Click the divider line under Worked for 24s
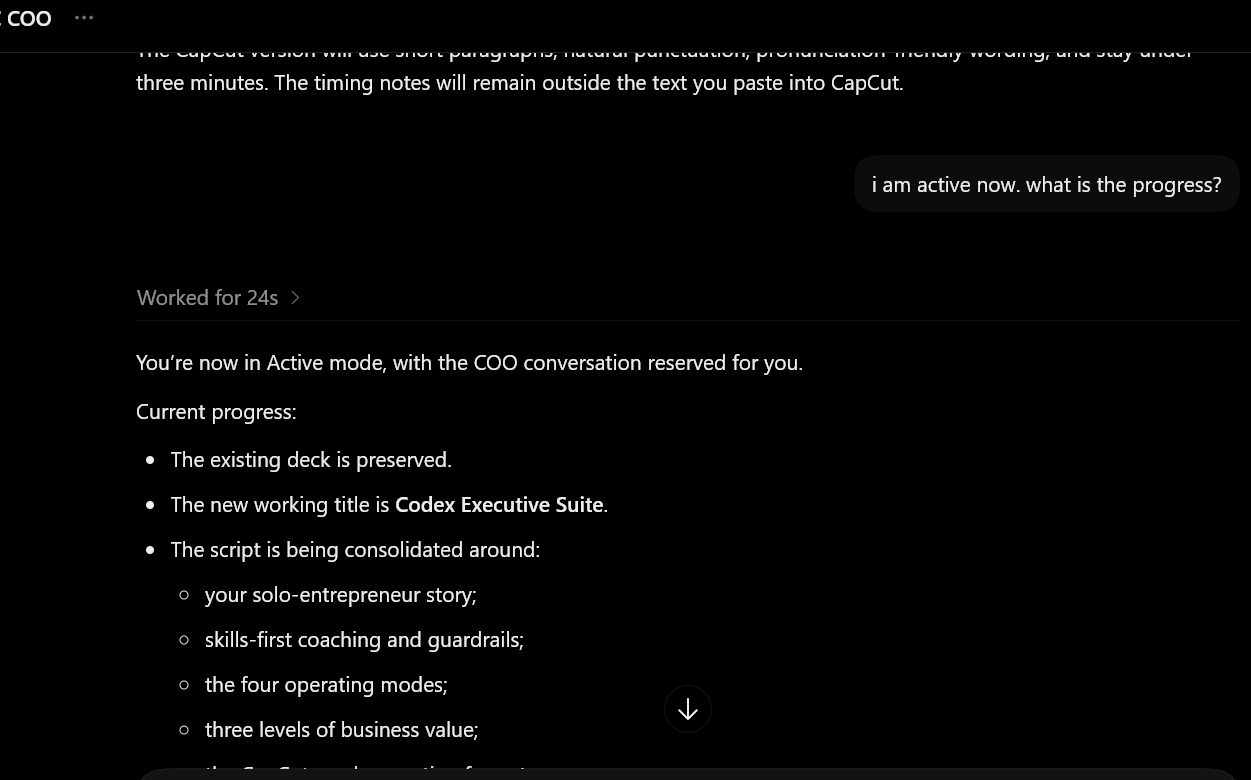The width and height of the screenshot is (1251, 780). point(688,320)
